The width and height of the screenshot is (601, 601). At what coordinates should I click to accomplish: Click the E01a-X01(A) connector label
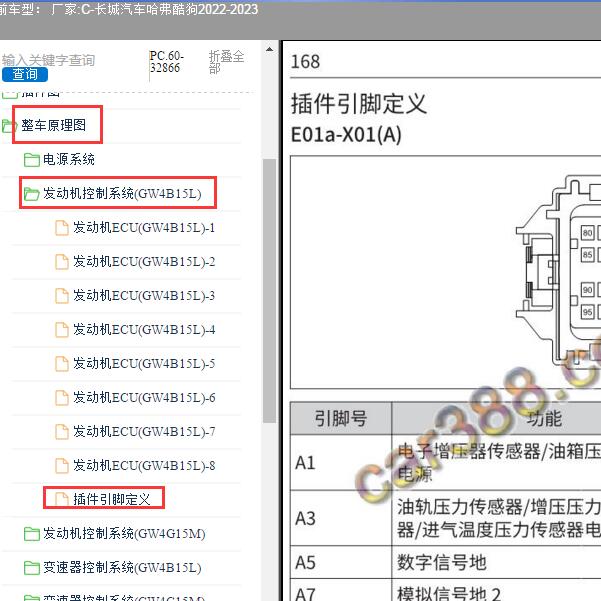(x=346, y=135)
